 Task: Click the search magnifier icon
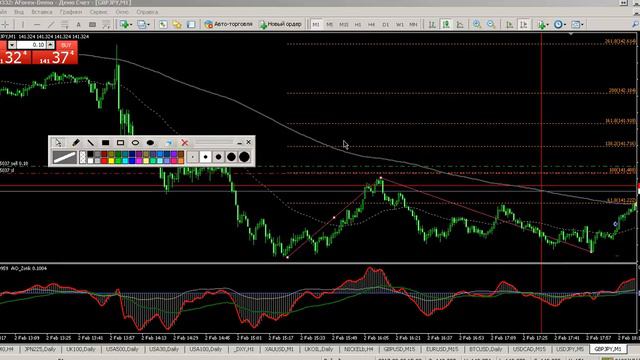coord(635,24)
